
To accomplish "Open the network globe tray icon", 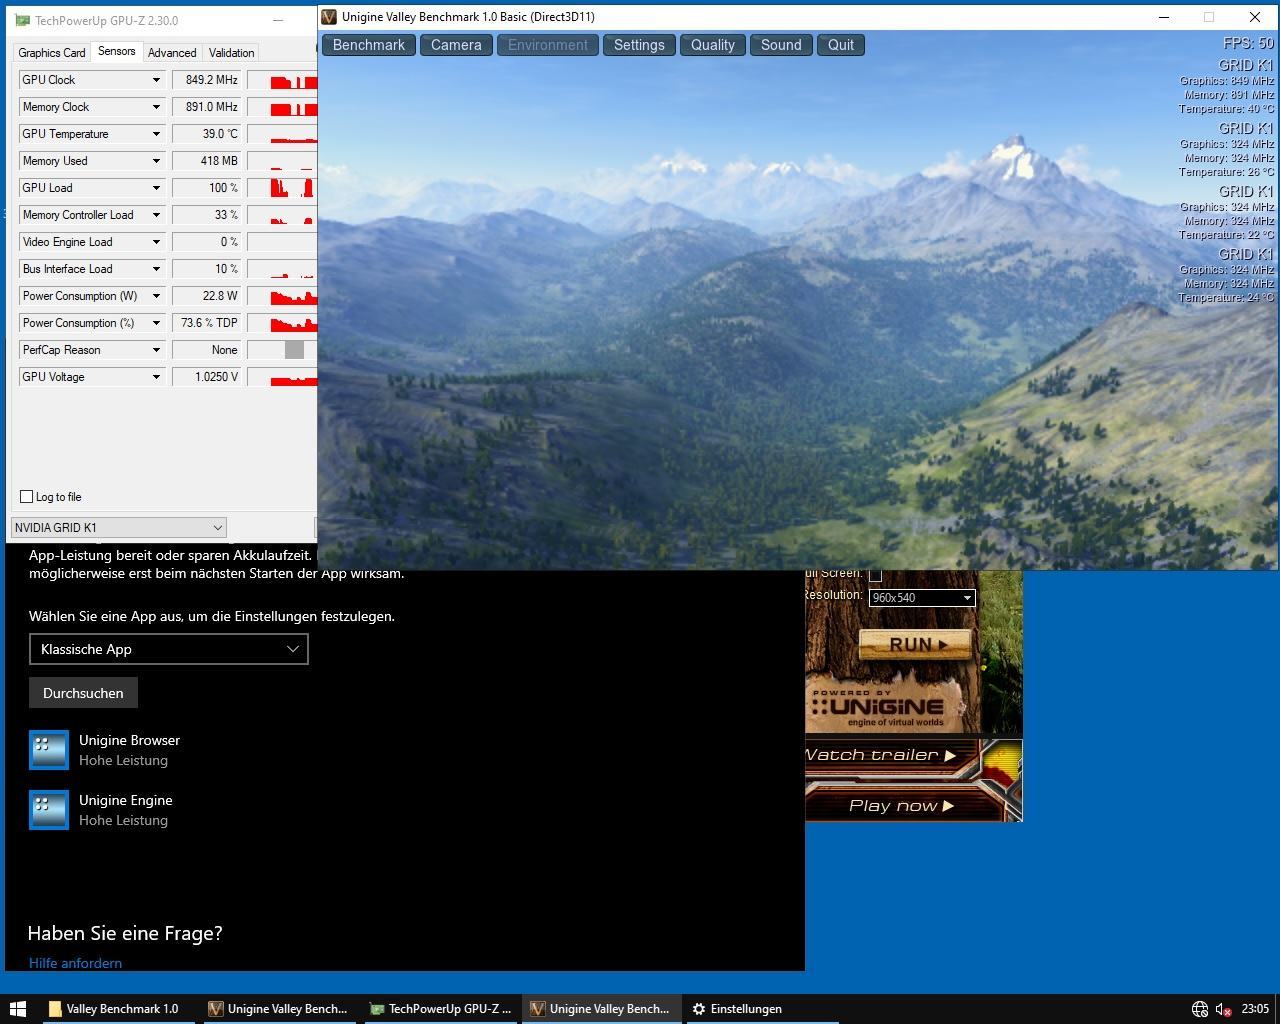I will tap(1200, 1009).
